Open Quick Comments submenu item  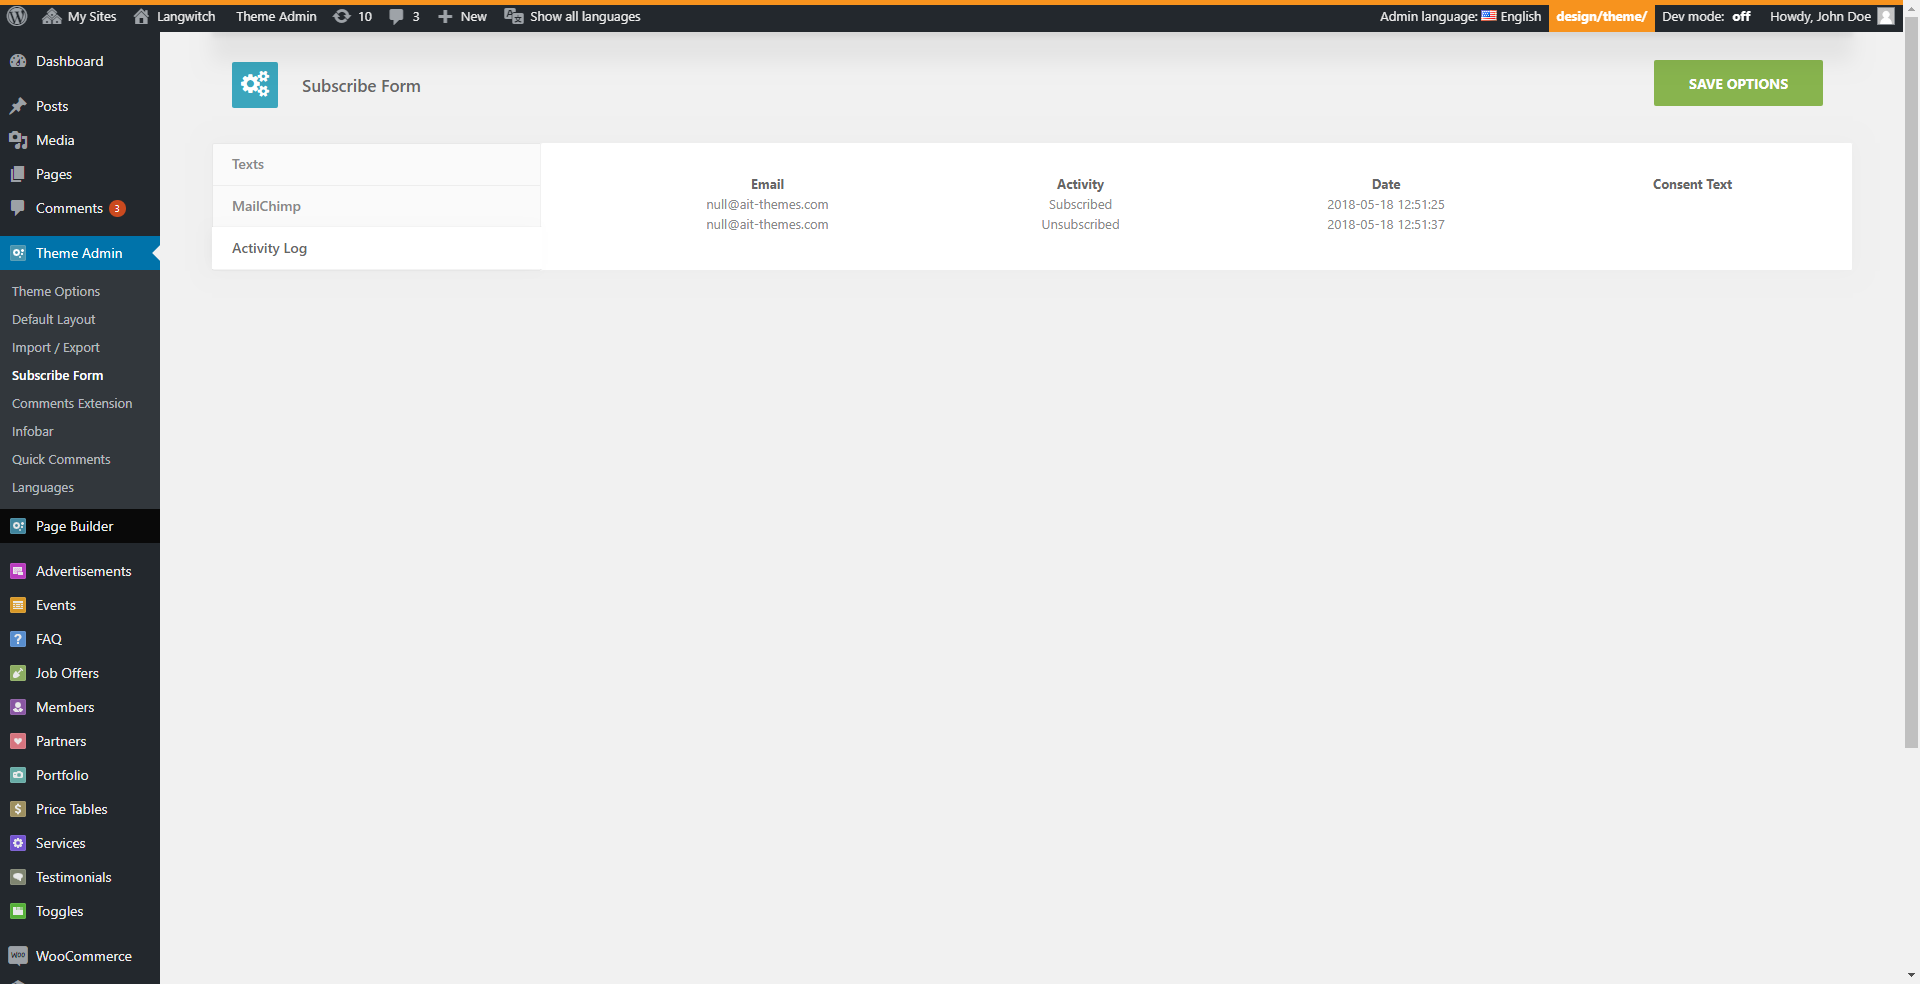[x=61, y=459]
